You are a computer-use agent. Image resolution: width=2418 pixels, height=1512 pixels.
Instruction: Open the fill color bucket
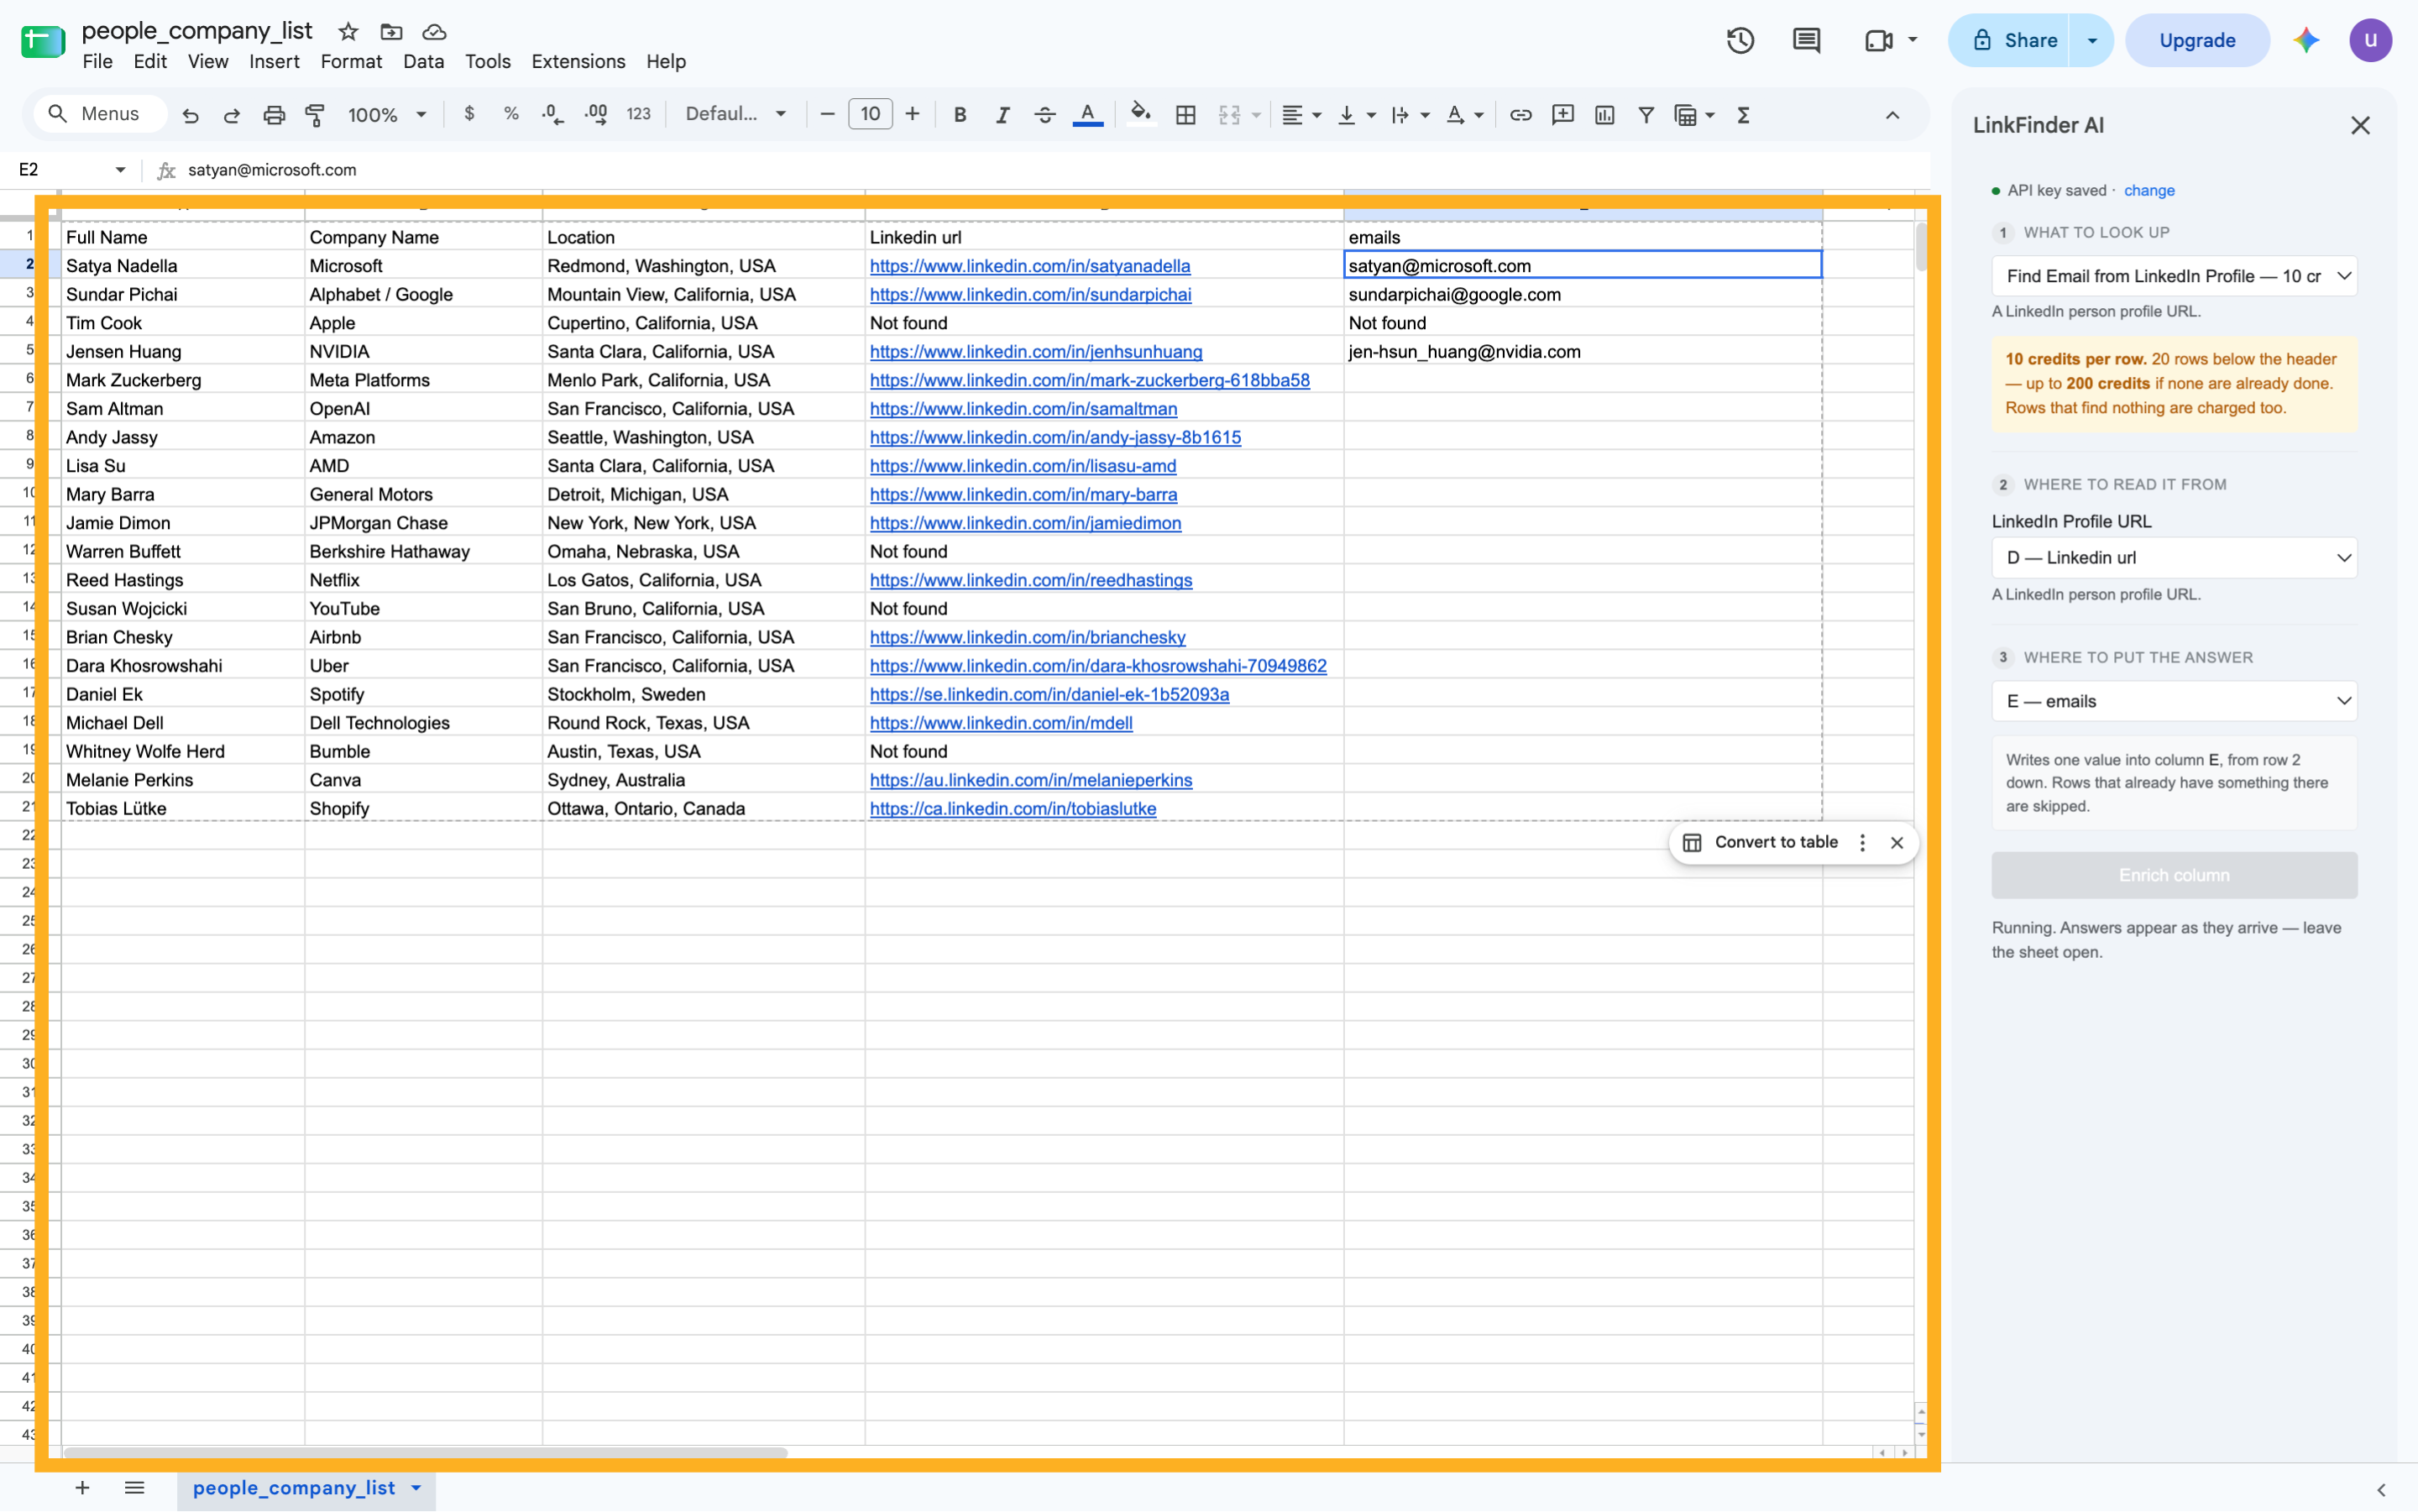click(x=1140, y=115)
